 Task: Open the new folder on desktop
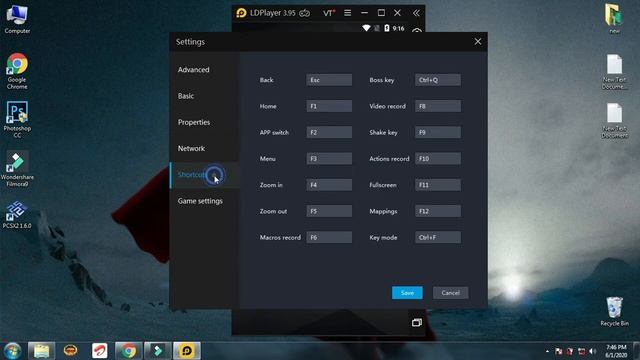pos(614,19)
